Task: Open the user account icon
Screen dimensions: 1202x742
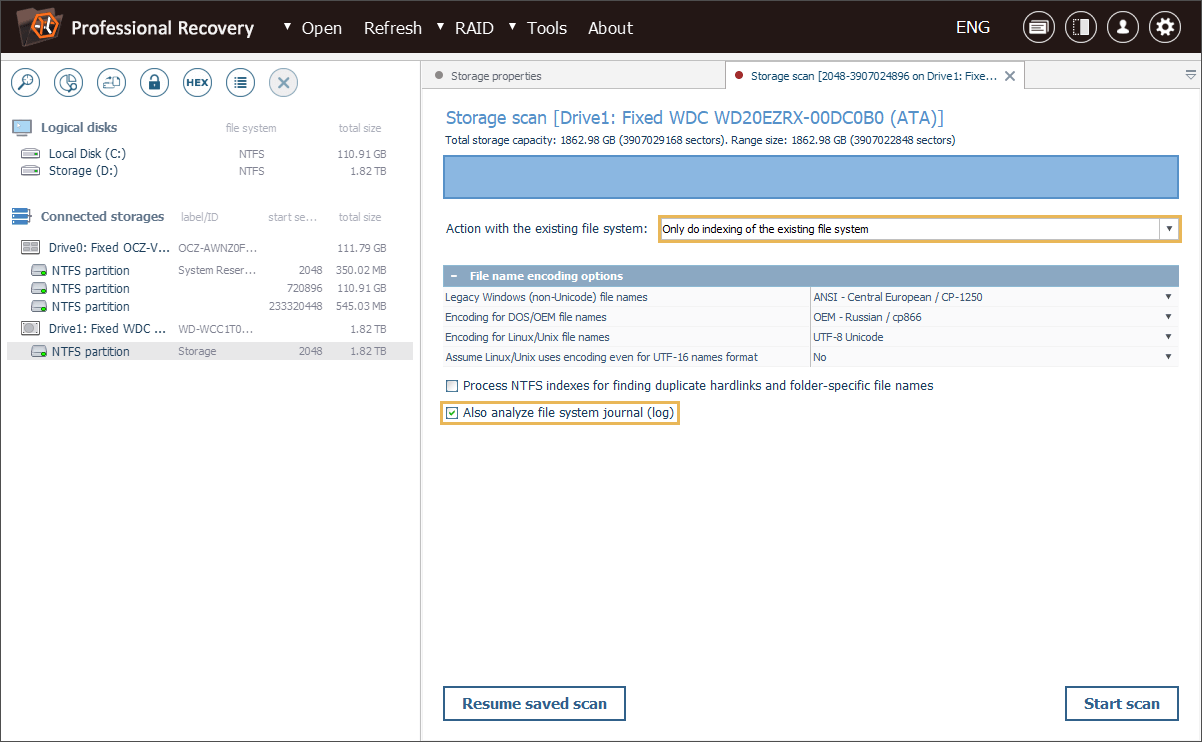Action: 1123,28
